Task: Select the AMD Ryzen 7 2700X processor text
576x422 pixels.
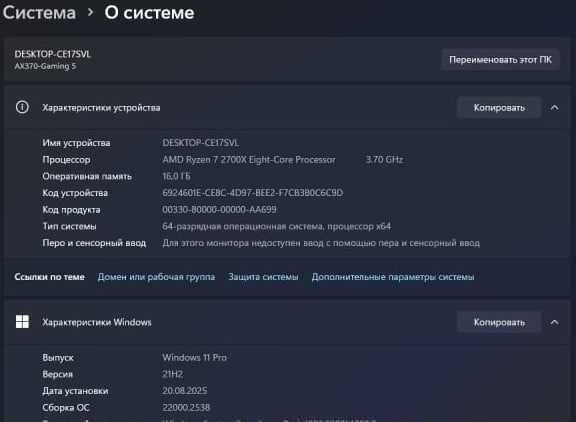Action: (x=249, y=159)
